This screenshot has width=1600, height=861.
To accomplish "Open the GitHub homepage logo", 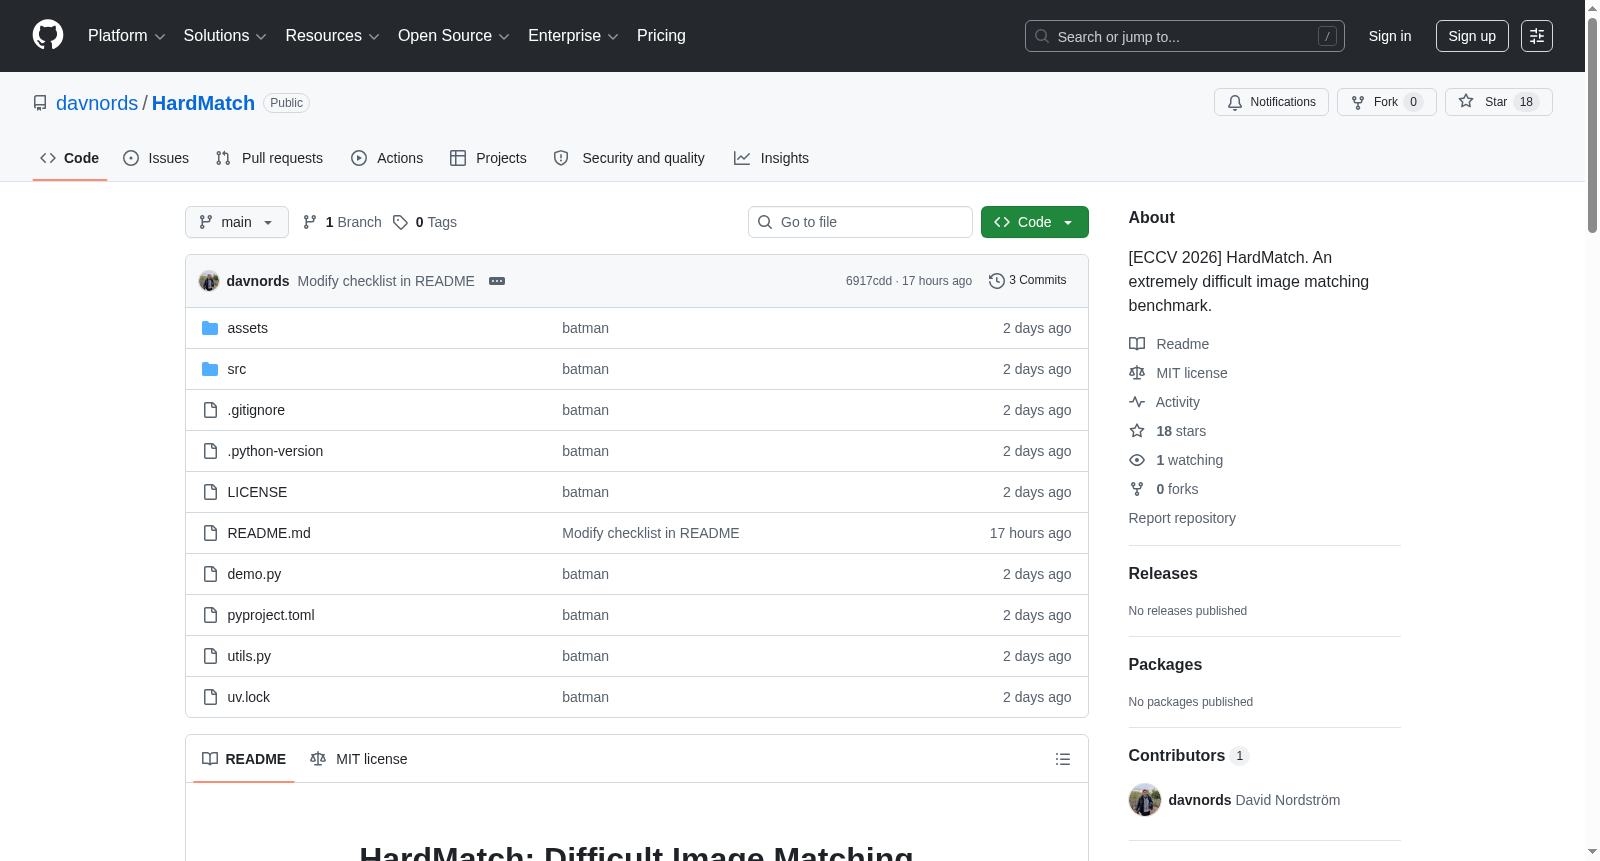I will [48, 36].
